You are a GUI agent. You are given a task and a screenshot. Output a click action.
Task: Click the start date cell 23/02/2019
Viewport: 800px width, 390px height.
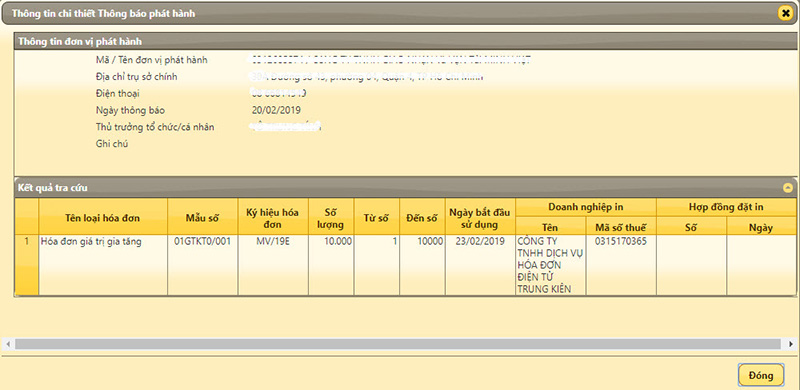[480, 265]
